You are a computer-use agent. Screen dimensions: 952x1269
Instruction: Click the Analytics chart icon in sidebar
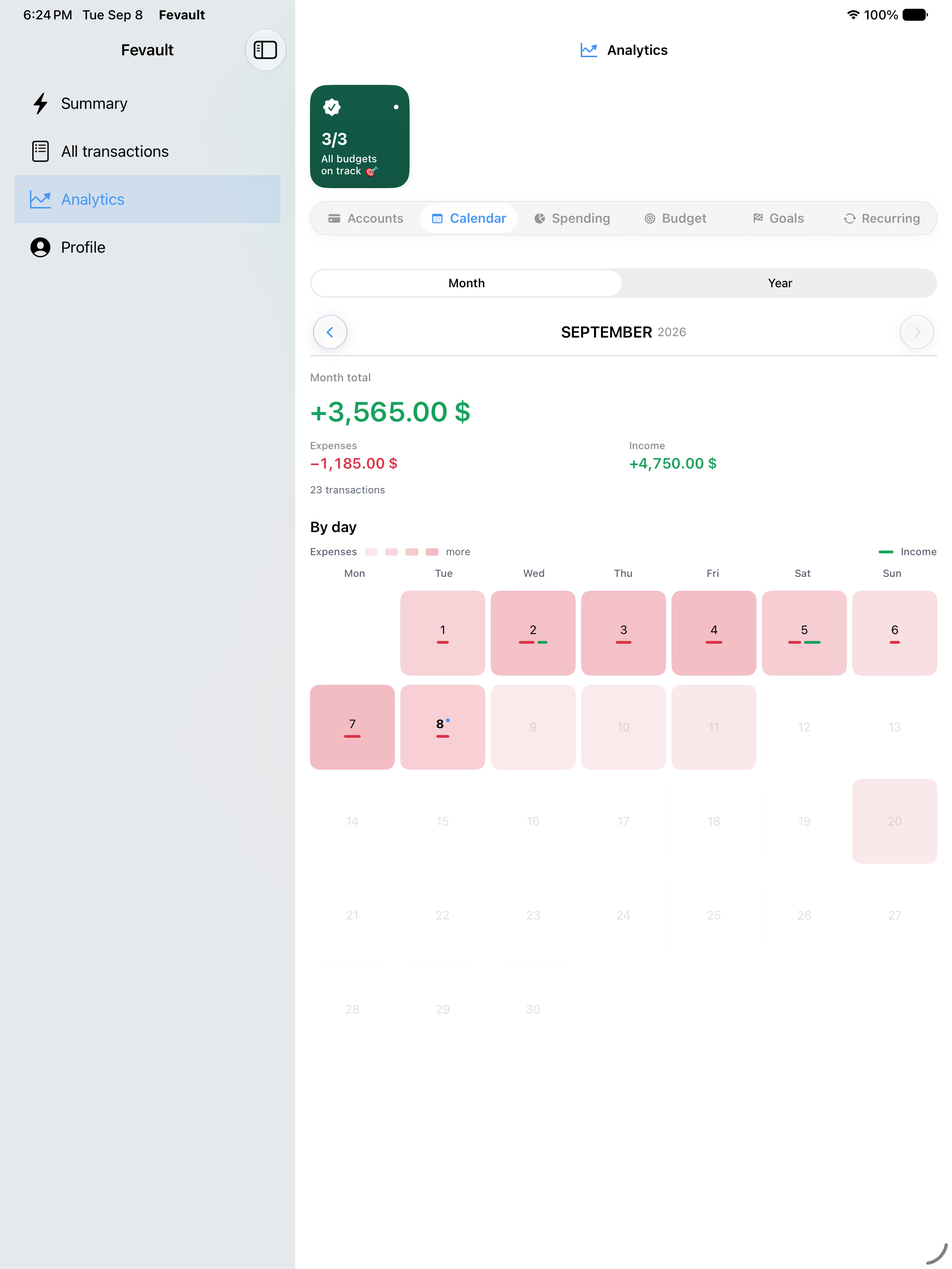point(40,199)
